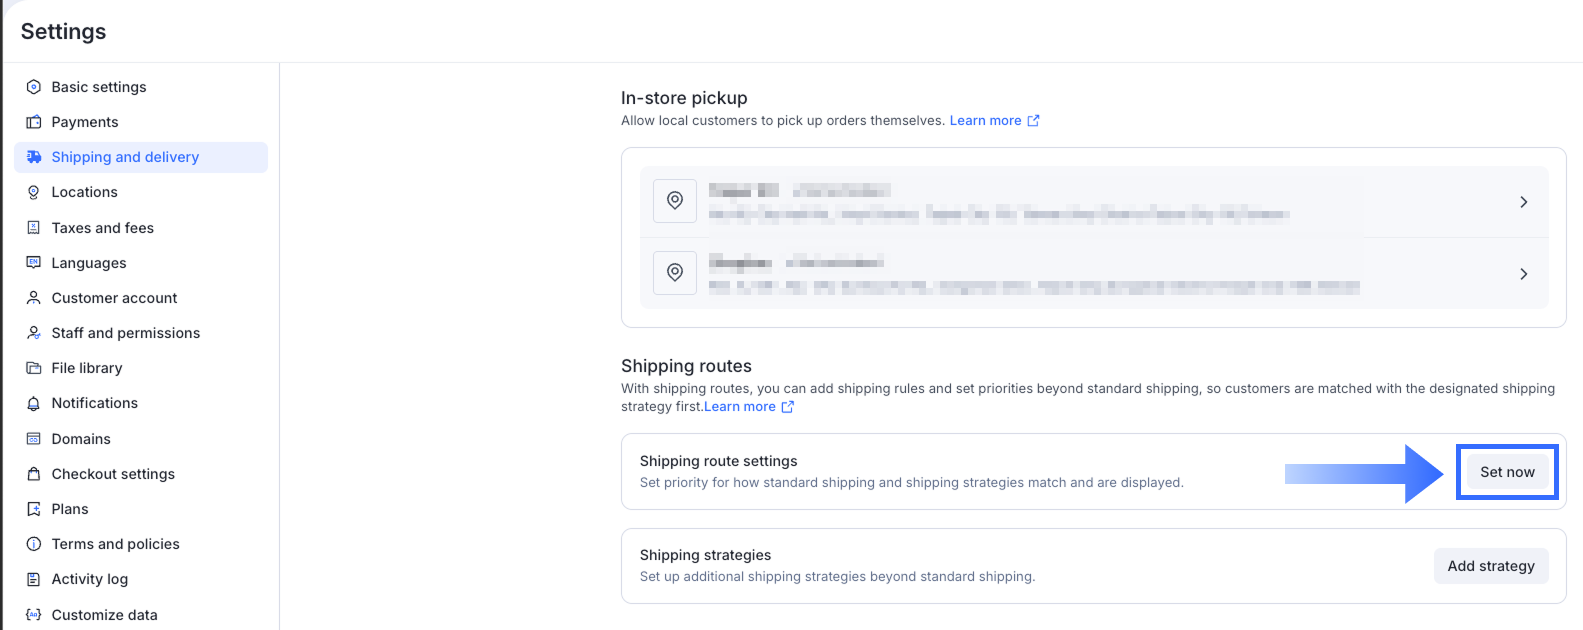Click the Payments wallet icon
The width and height of the screenshot is (1583, 630).
tap(33, 122)
